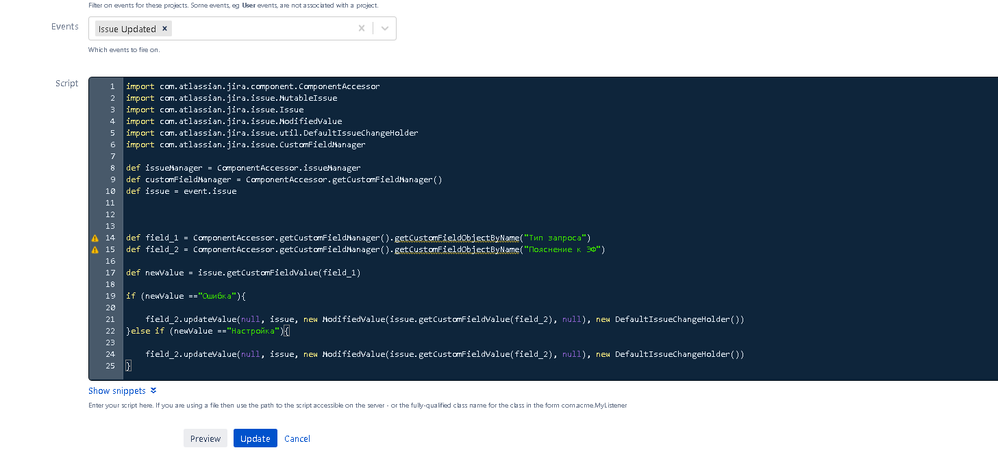Clear all selected events

point(361,29)
